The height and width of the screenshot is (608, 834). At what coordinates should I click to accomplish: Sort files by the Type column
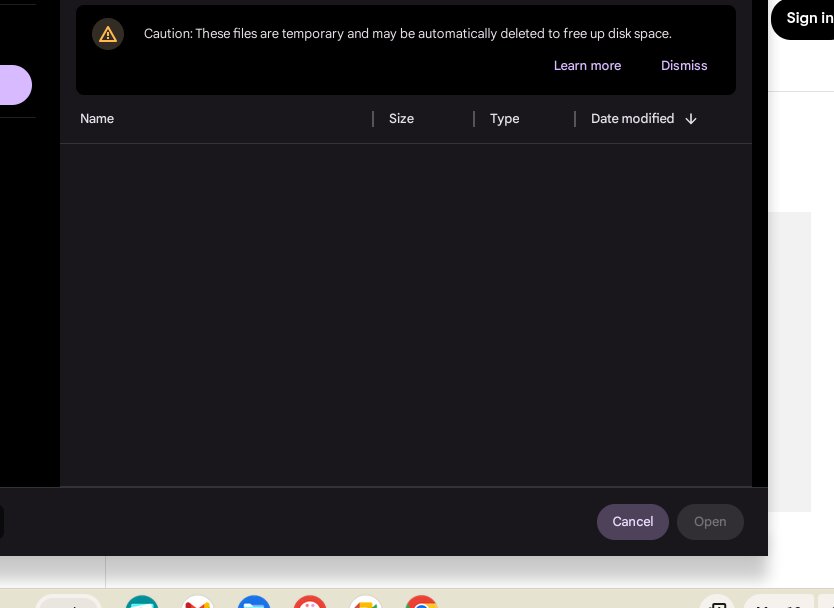pos(504,119)
